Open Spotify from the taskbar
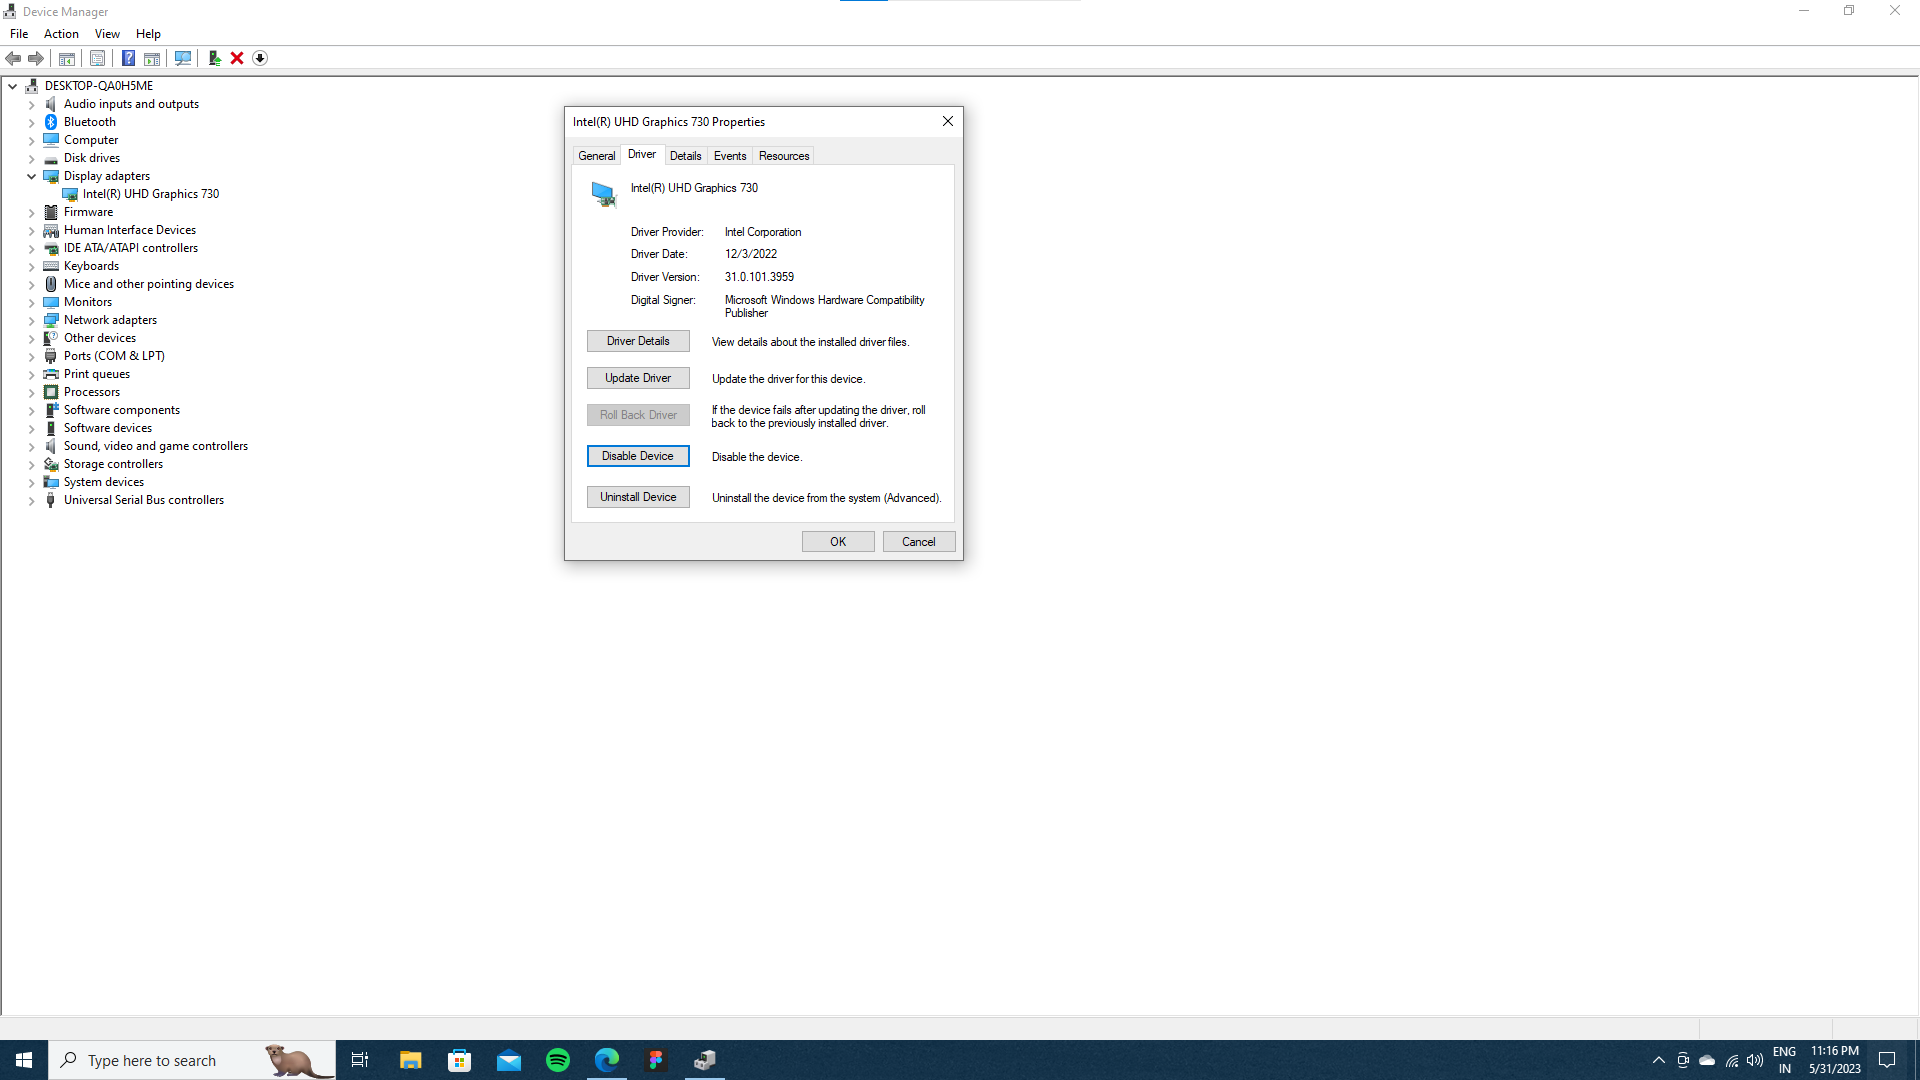Image resolution: width=1920 pixels, height=1080 pixels. 558,1060
